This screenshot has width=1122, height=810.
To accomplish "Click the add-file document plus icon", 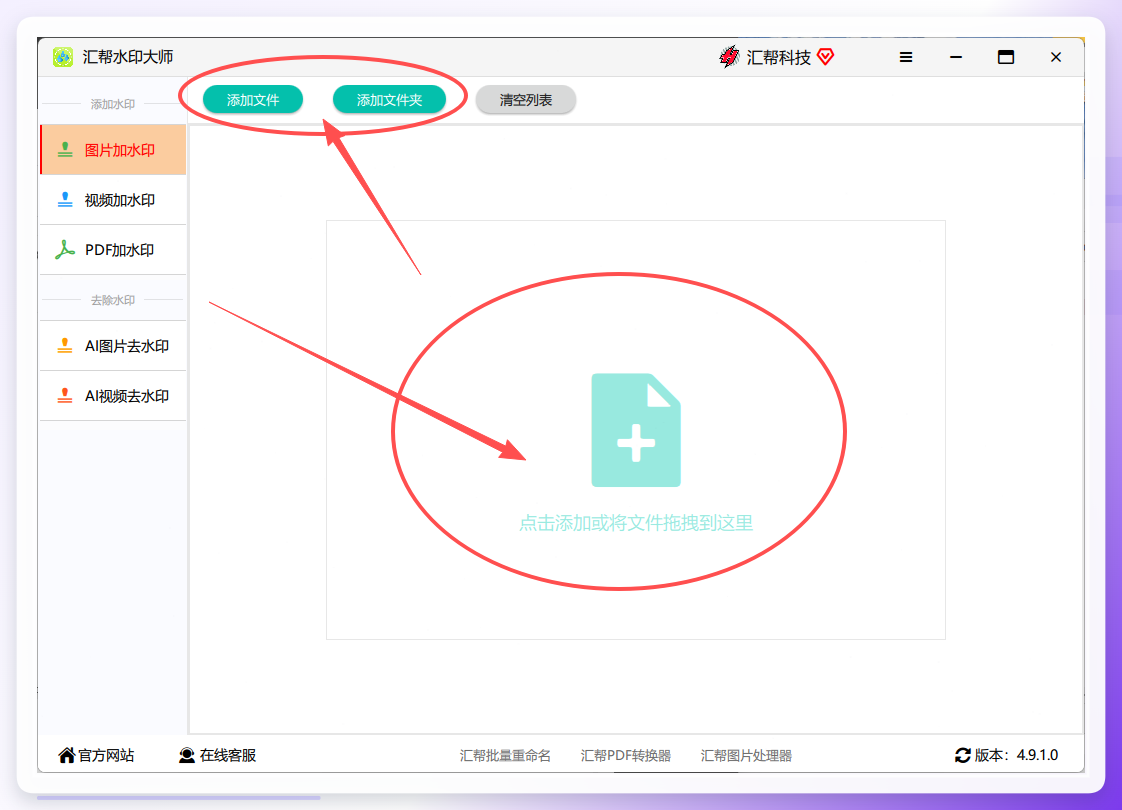I will 635,430.
